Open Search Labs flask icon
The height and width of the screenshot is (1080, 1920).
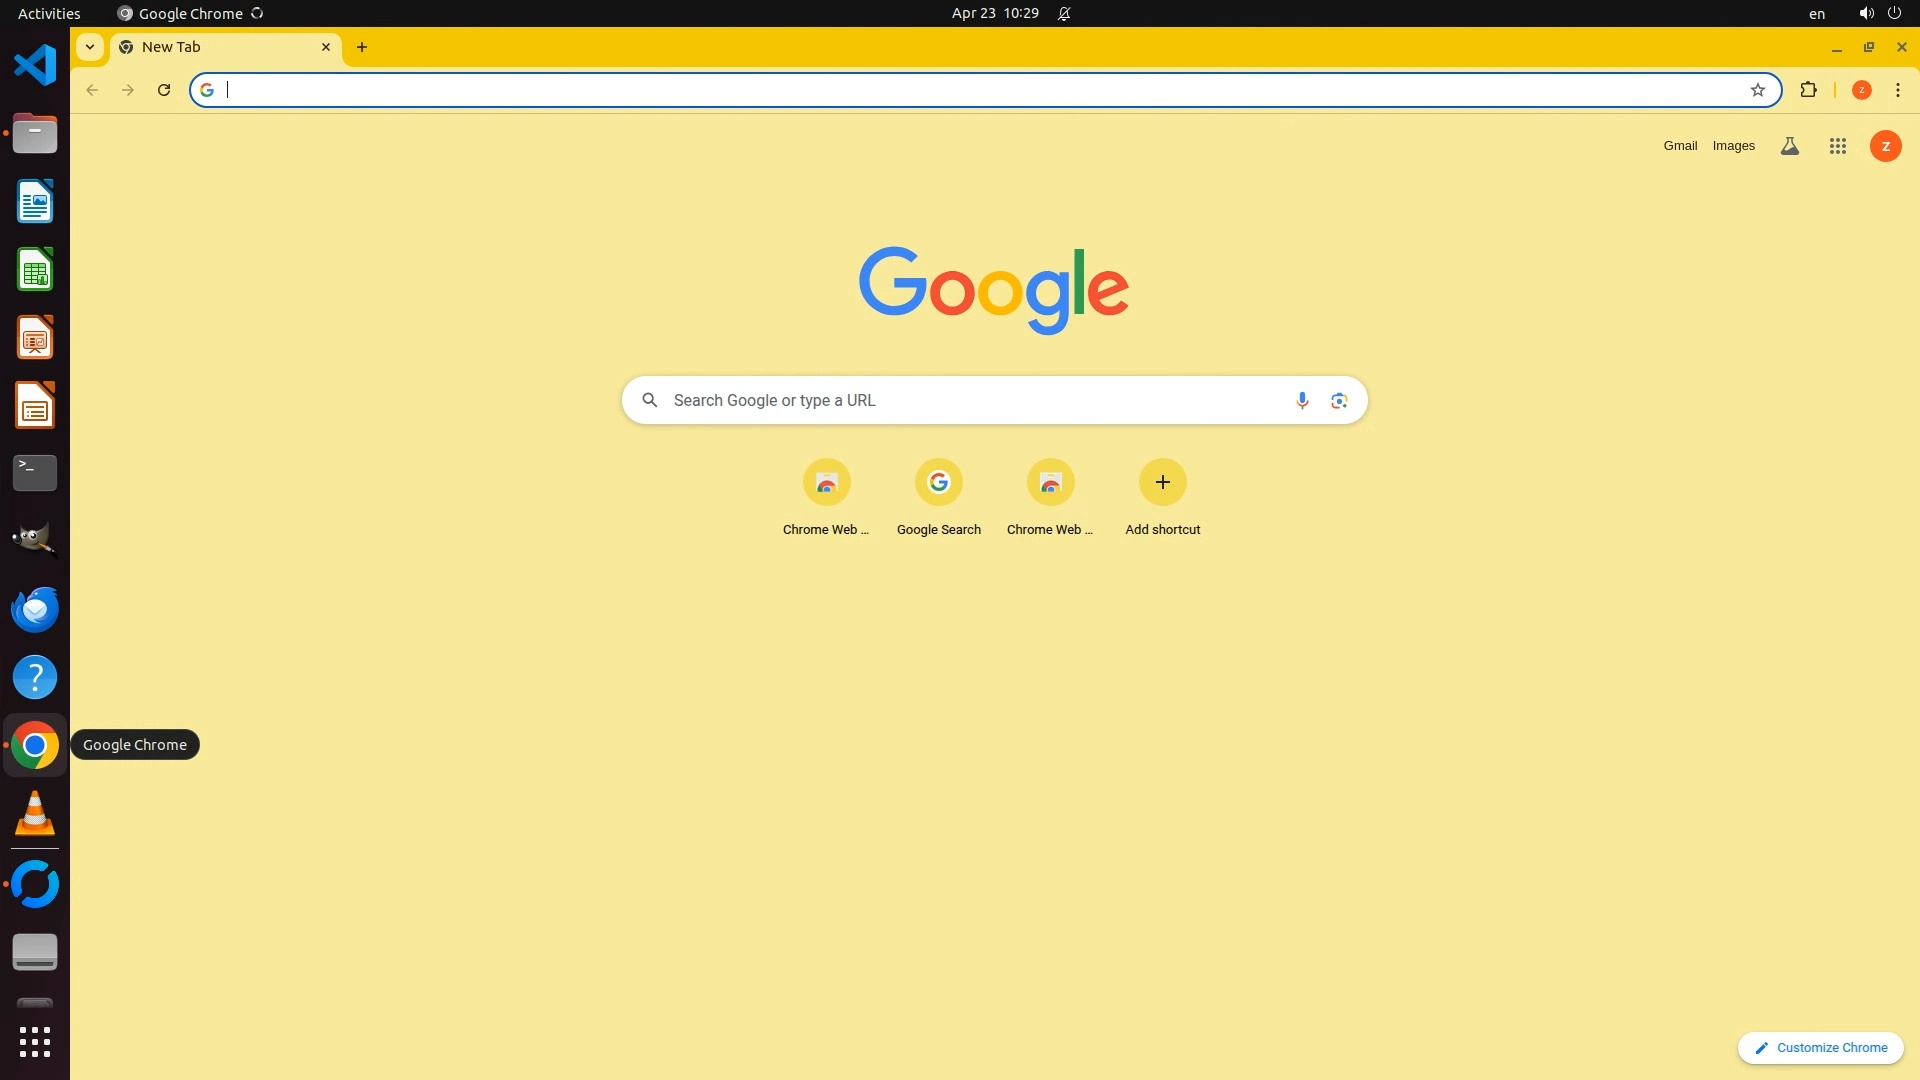point(1790,146)
